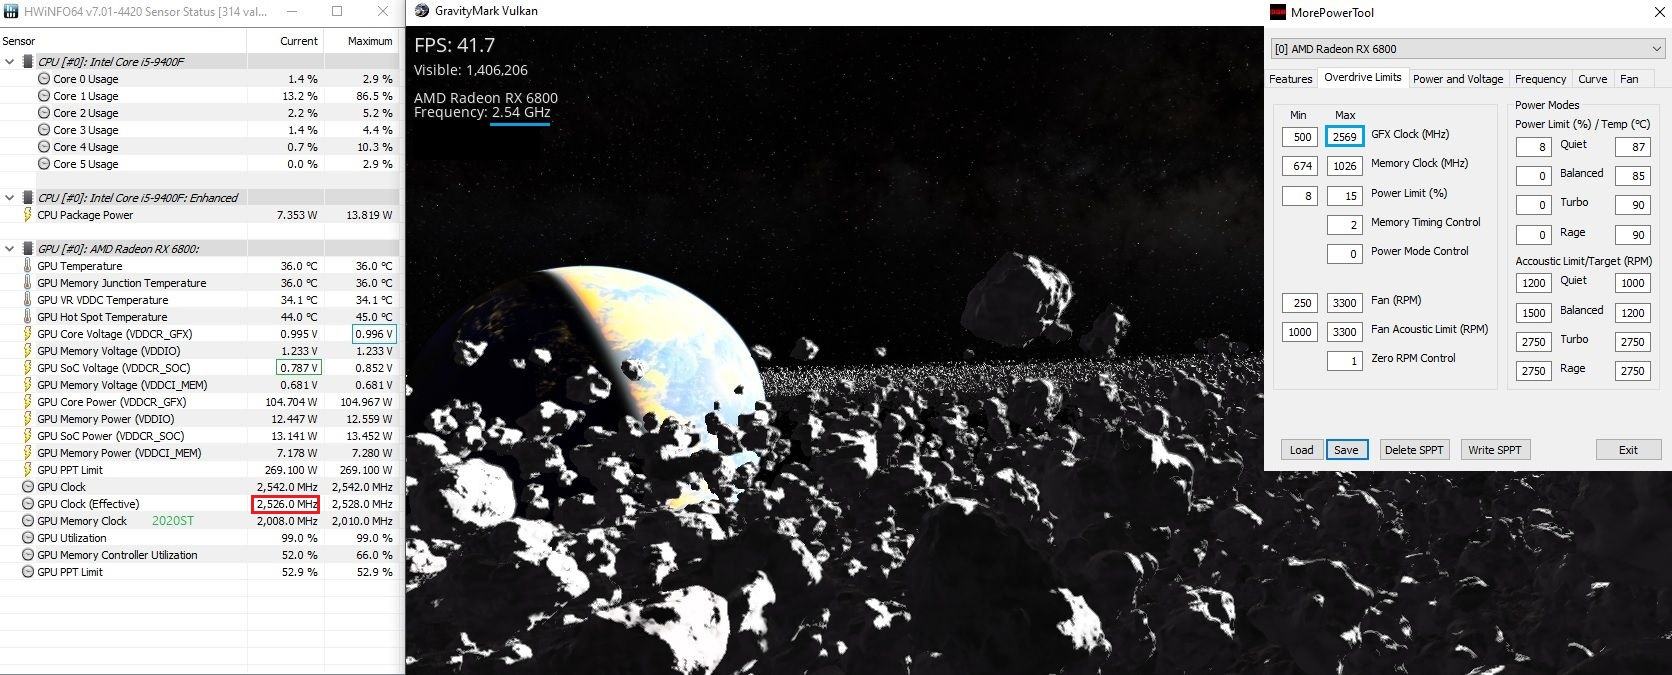Click the Write SPPT button

[x=1495, y=450]
